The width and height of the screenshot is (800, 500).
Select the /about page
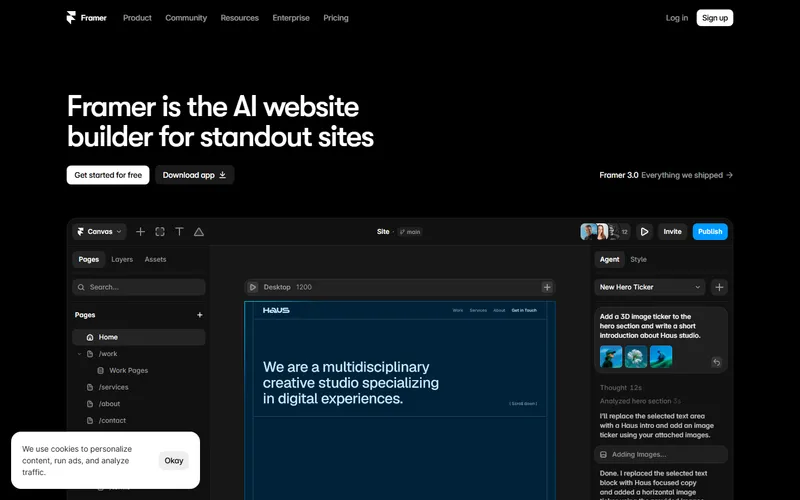[109, 404]
